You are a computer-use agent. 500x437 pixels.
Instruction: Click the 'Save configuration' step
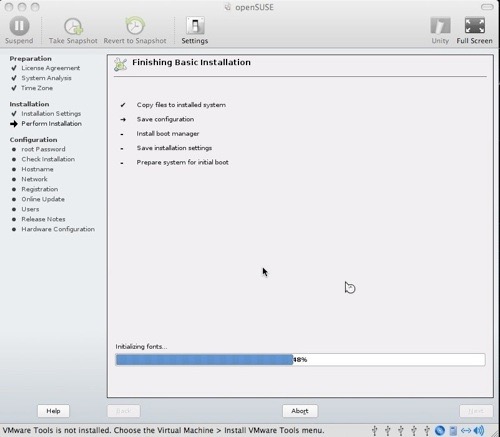pos(165,119)
